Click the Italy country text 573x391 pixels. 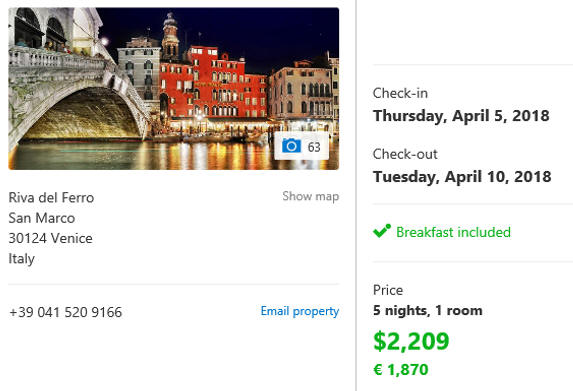coord(22,259)
